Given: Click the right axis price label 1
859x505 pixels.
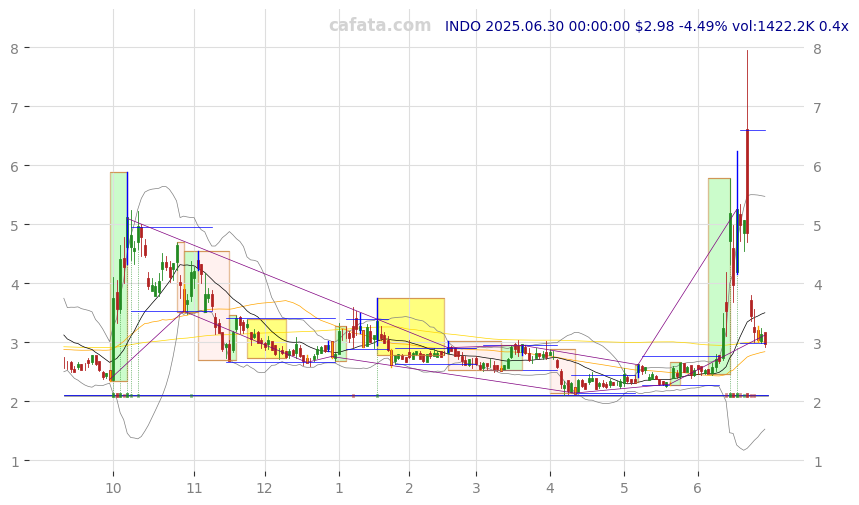Looking at the screenshot, I should pos(817,462).
